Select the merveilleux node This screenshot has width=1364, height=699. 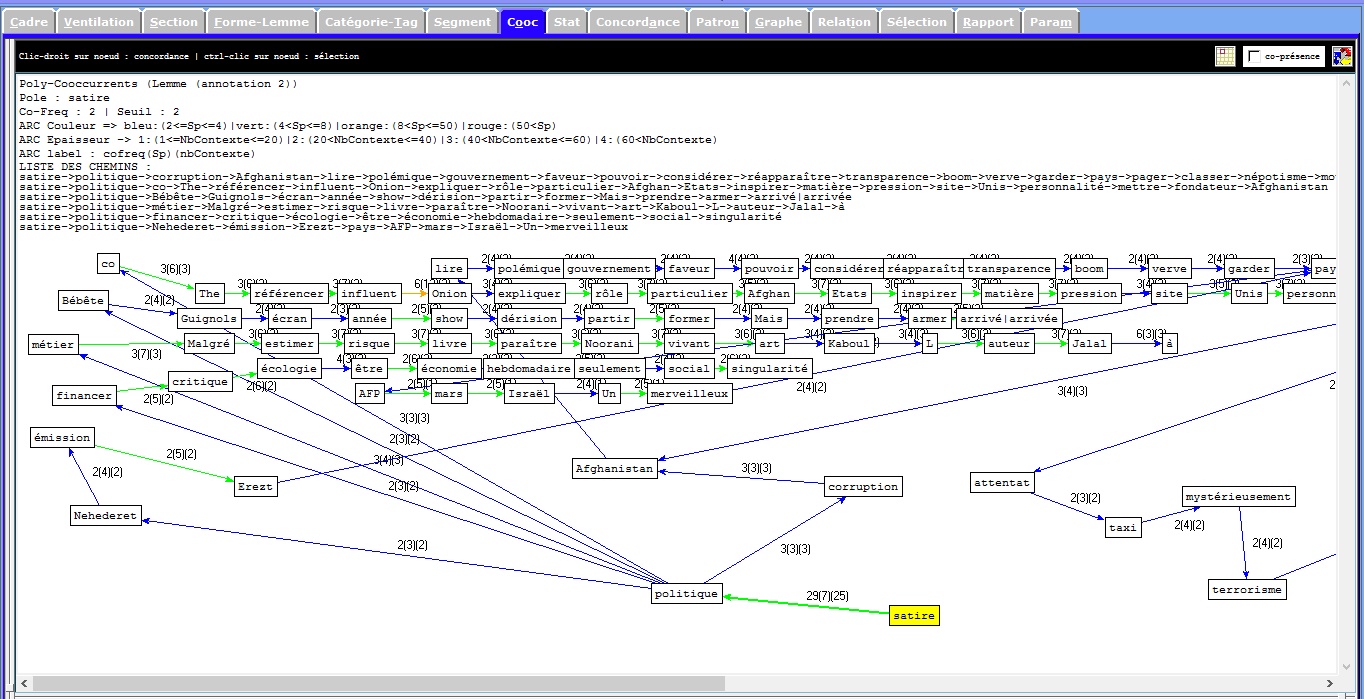tap(689, 394)
